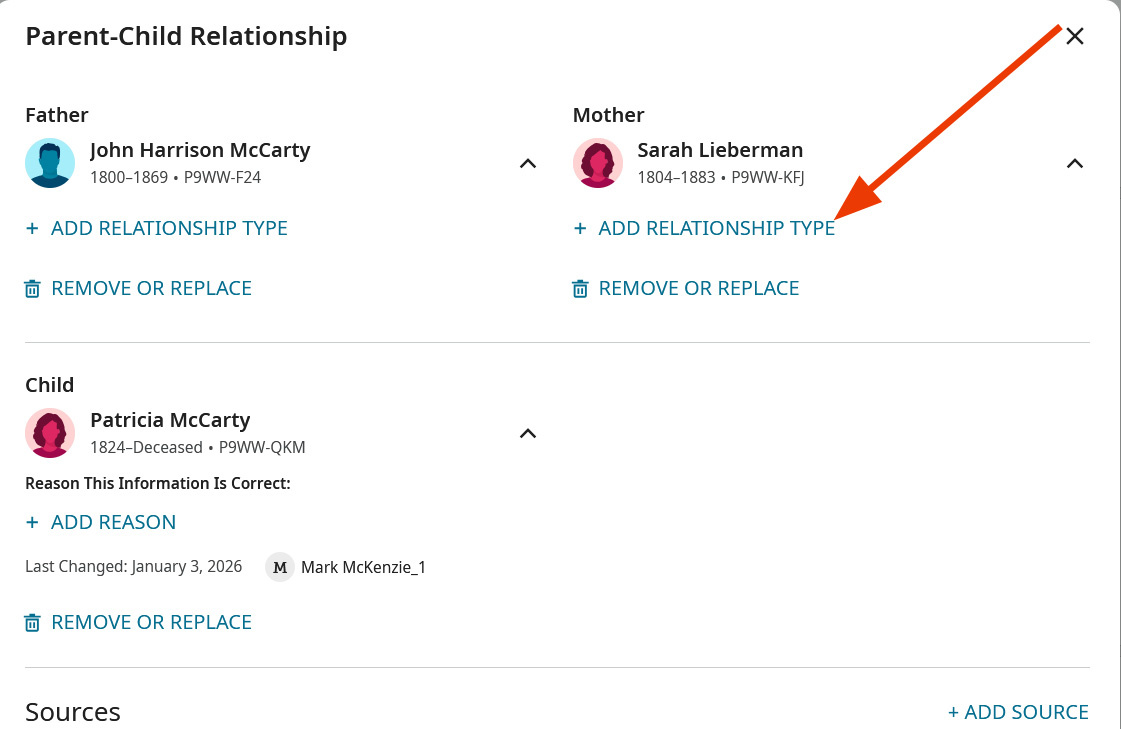Click plus icon beside Add Reason
The height and width of the screenshot is (729, 1121).
click(33, 522)
